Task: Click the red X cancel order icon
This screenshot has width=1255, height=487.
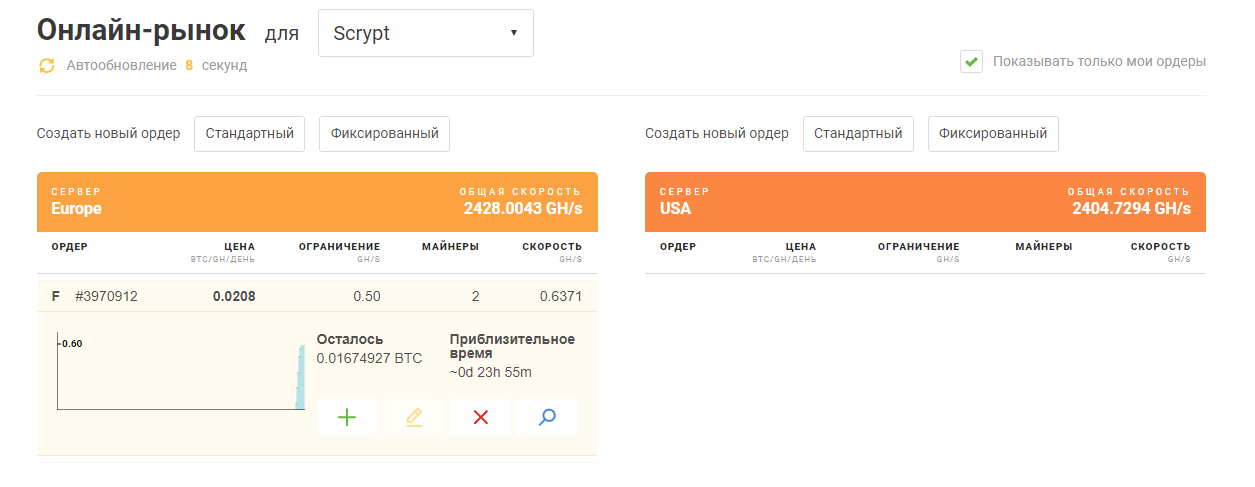Action: coord(480,417)
